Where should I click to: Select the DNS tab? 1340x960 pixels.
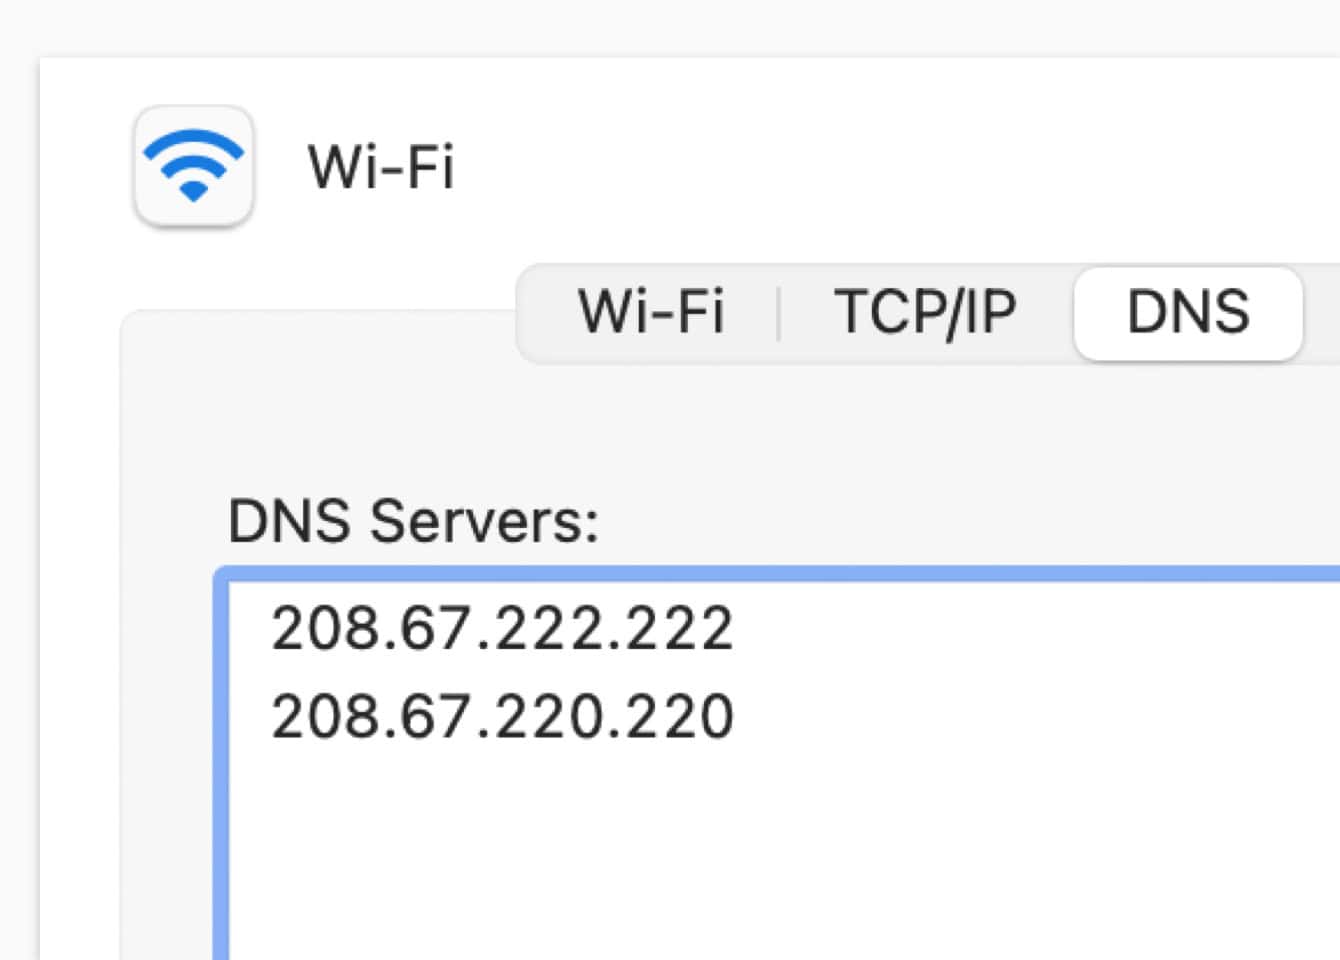click(x=1188, y=313)
